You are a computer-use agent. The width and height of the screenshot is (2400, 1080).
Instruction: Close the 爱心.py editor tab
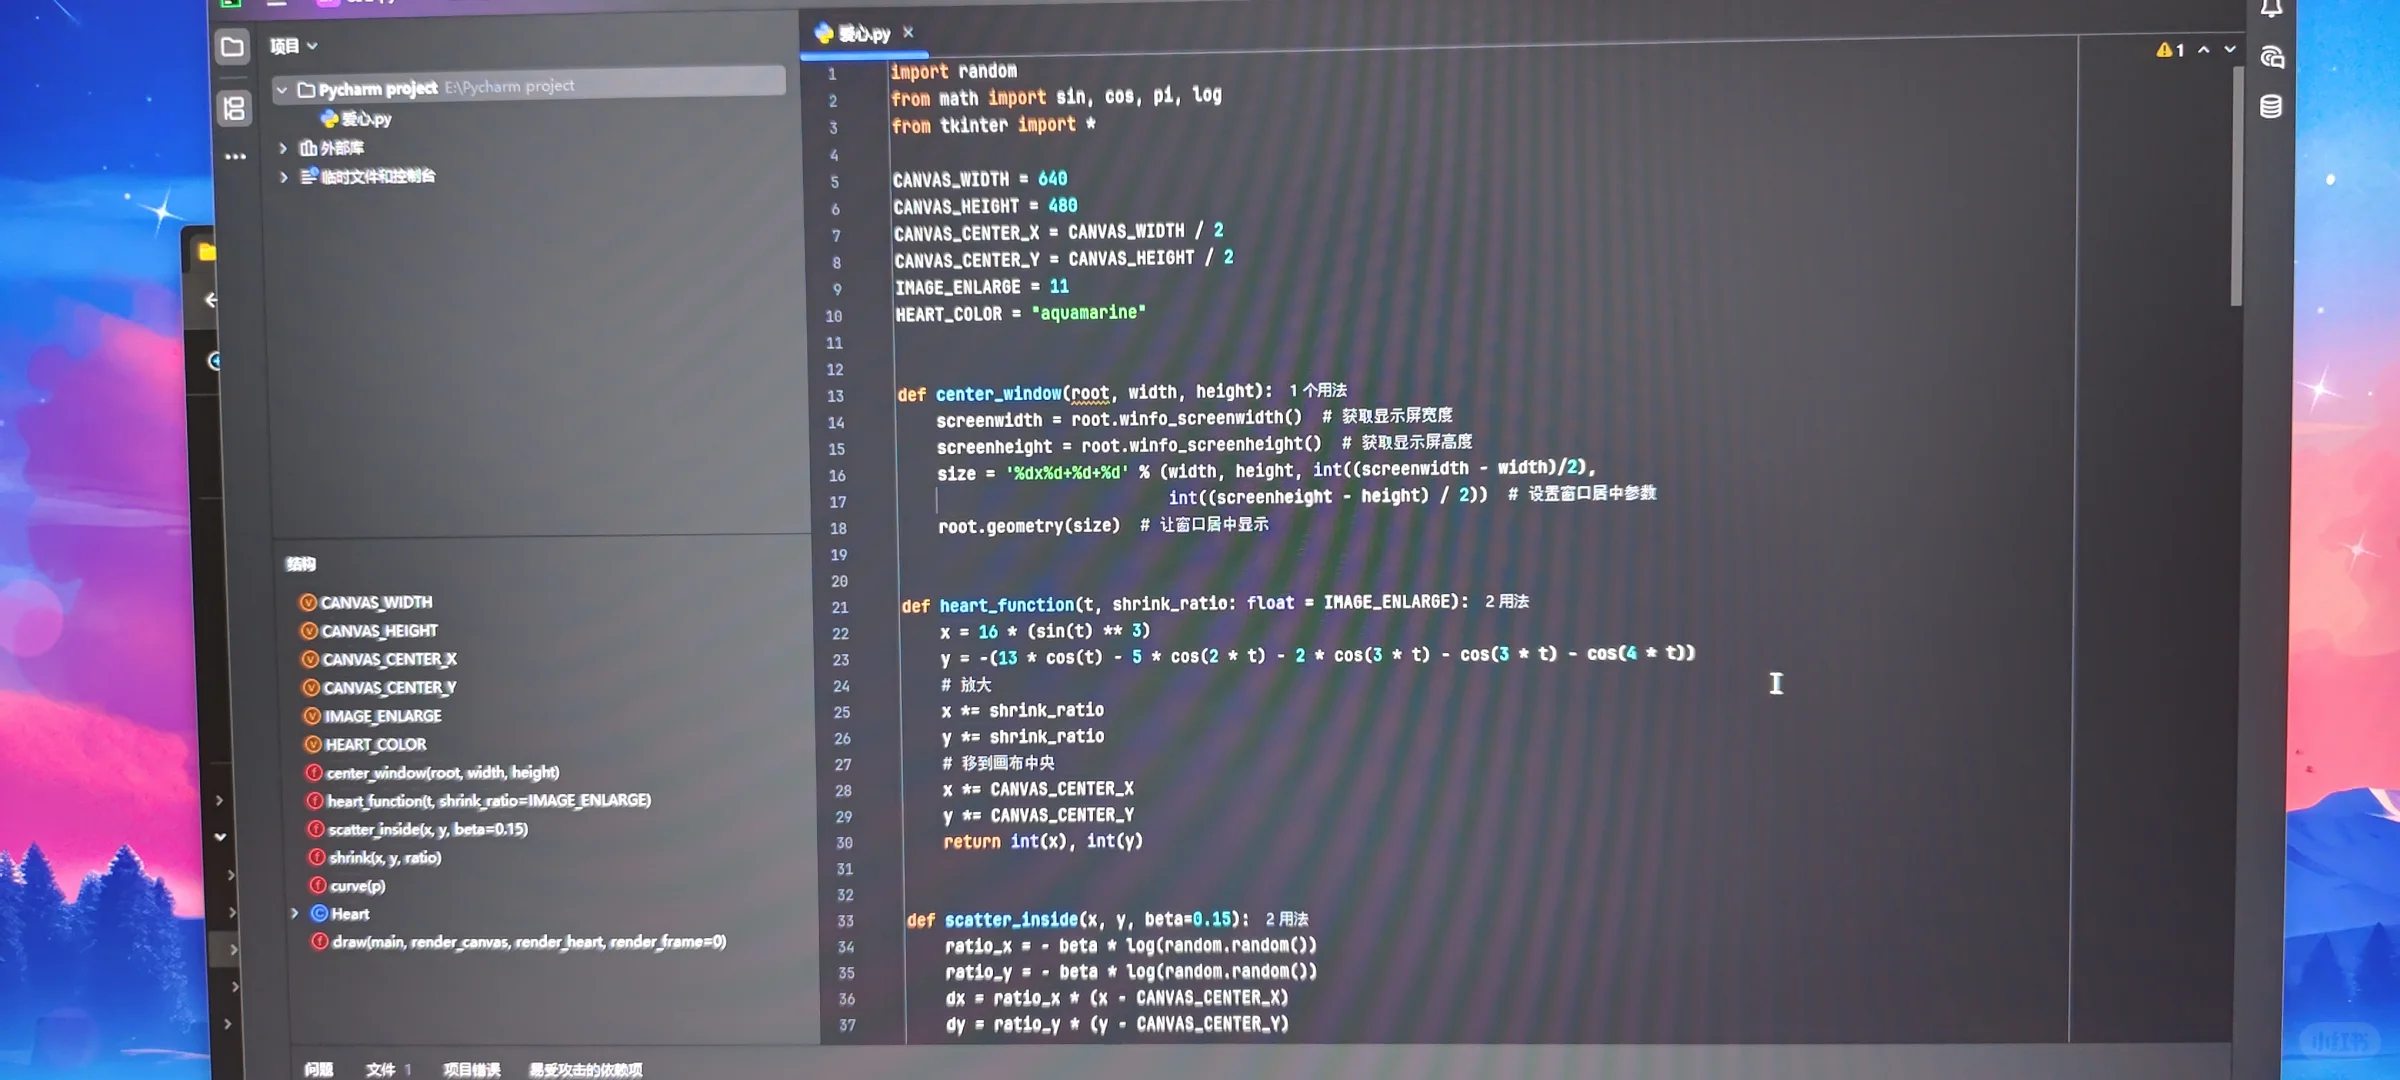pos(908,32)
